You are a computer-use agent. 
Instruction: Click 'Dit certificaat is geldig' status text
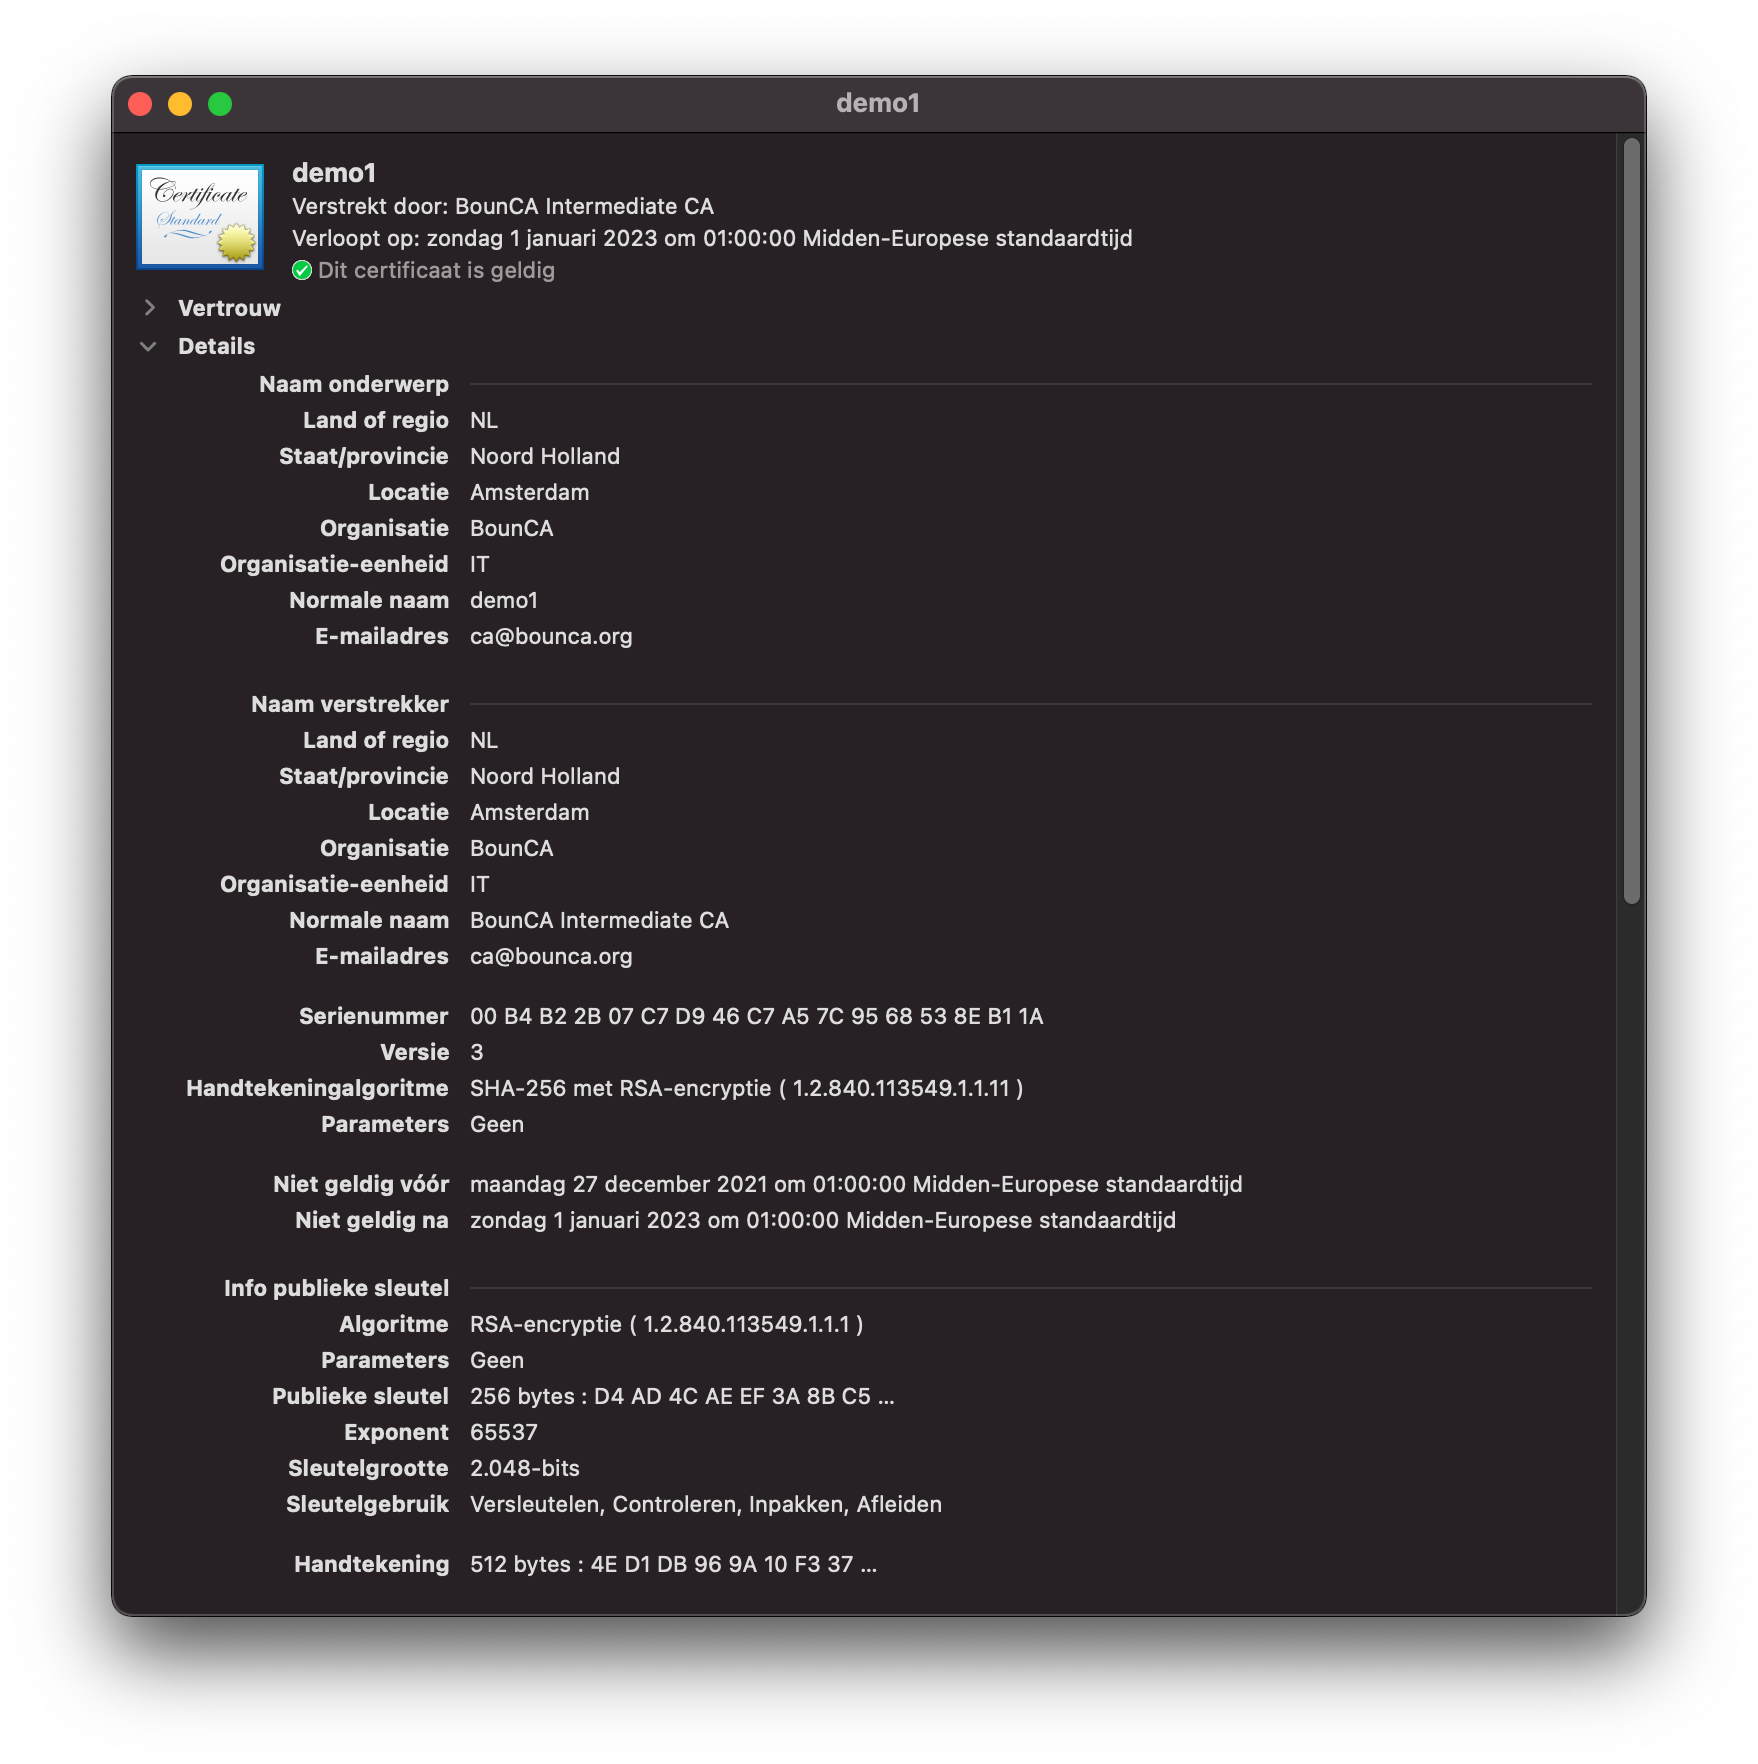pos(436,271)
